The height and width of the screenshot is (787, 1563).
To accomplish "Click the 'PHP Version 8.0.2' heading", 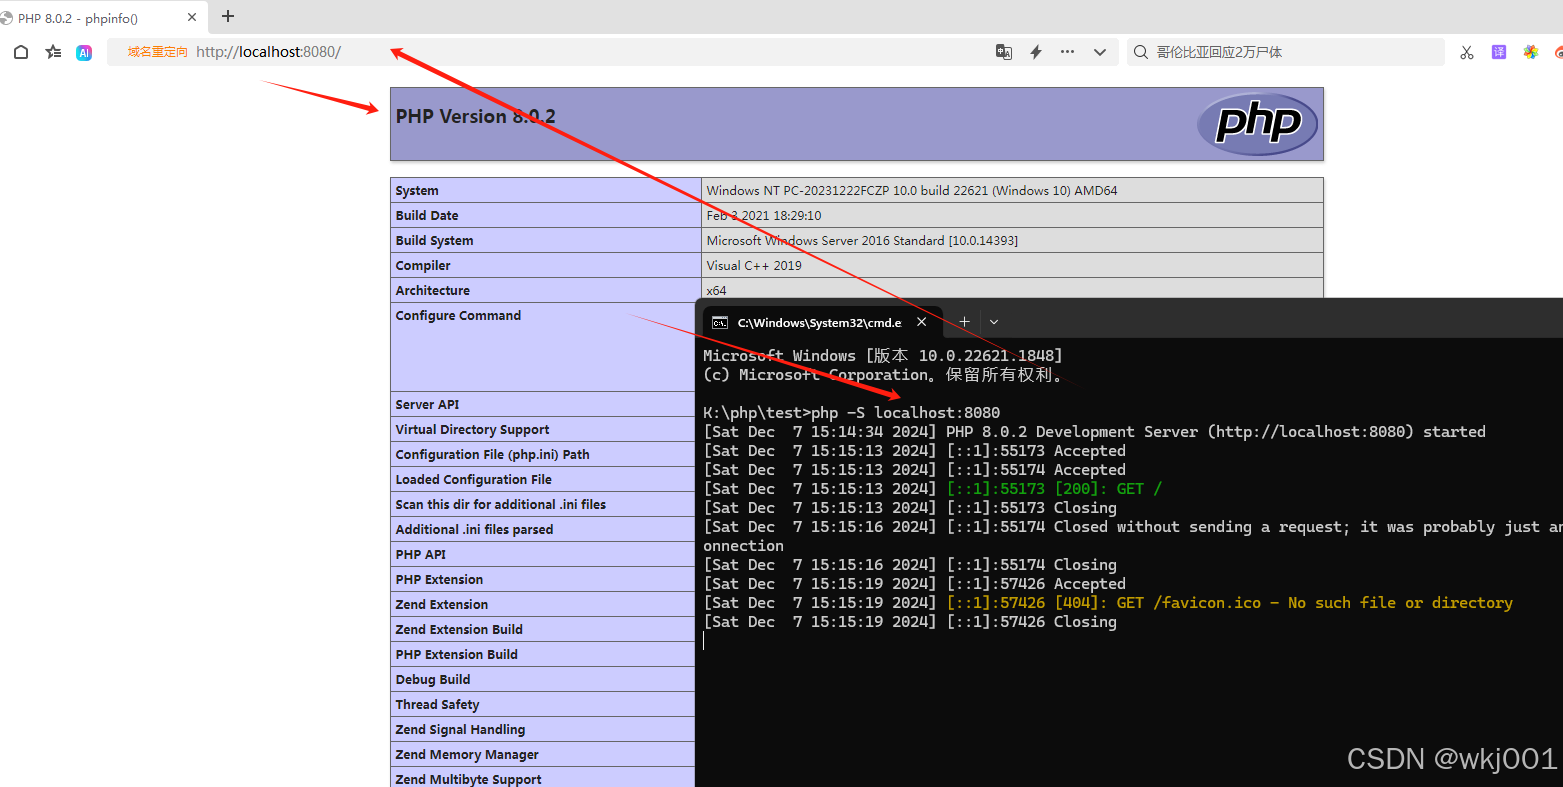I will [475, 117].
